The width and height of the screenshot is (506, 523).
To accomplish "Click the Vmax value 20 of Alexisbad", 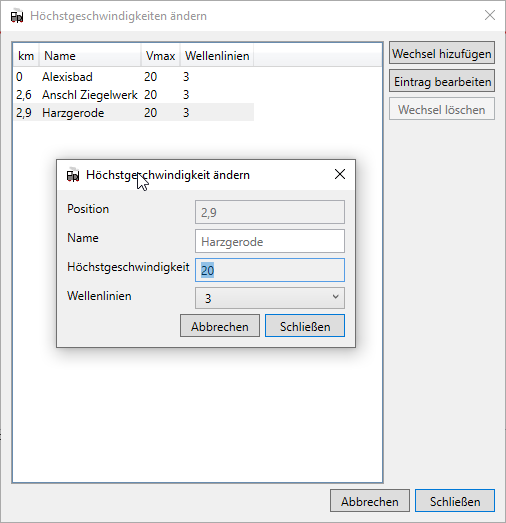I will pyautogui.click(x=150, y=77).
